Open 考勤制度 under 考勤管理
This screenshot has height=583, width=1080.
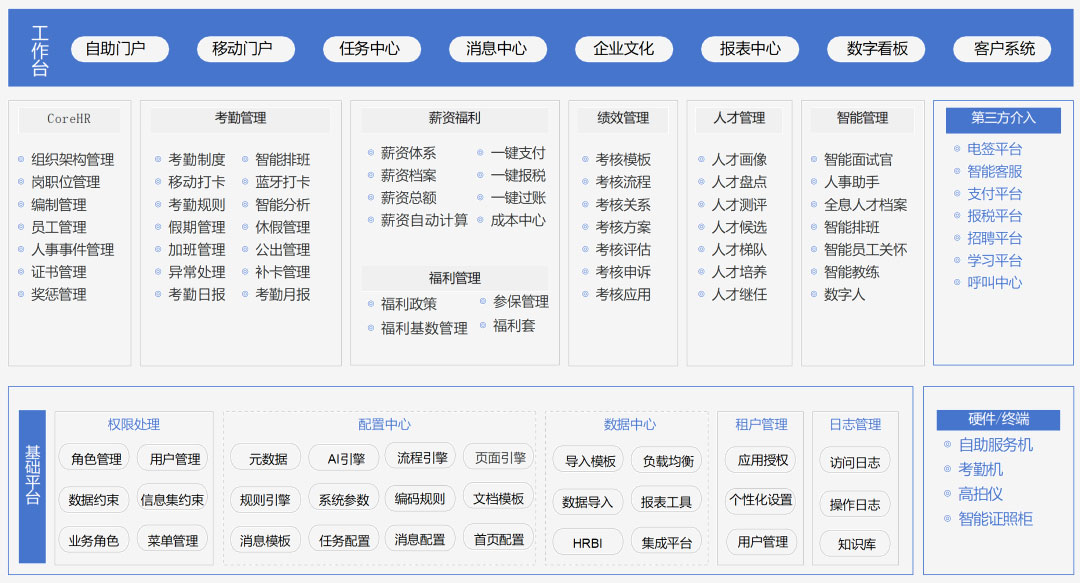196,160
